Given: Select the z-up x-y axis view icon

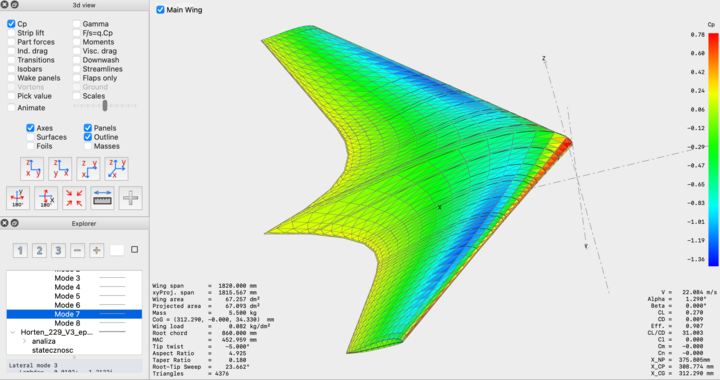Looking at the screenshot, I should click(32, 168).
